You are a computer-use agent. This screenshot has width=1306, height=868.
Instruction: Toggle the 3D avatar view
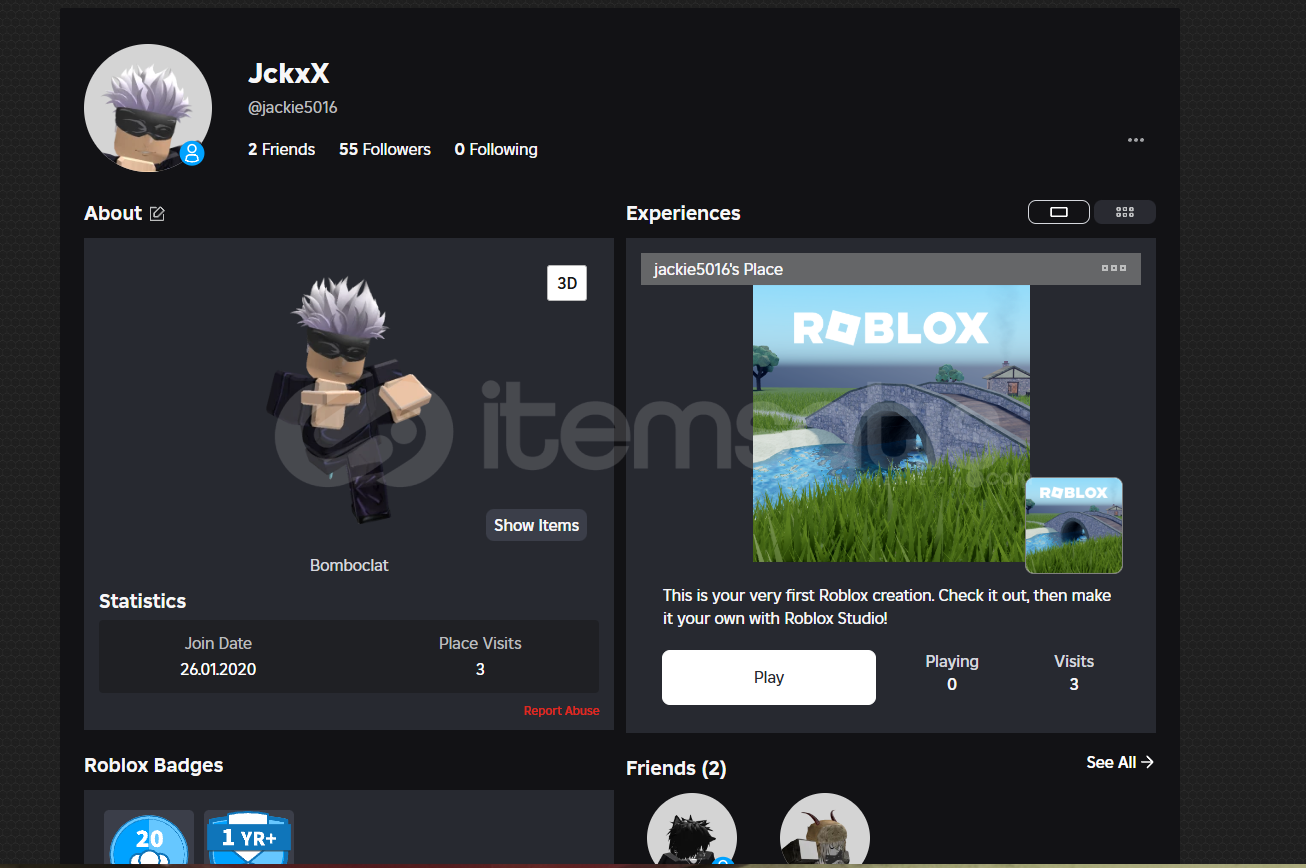[x=567, y=283]
